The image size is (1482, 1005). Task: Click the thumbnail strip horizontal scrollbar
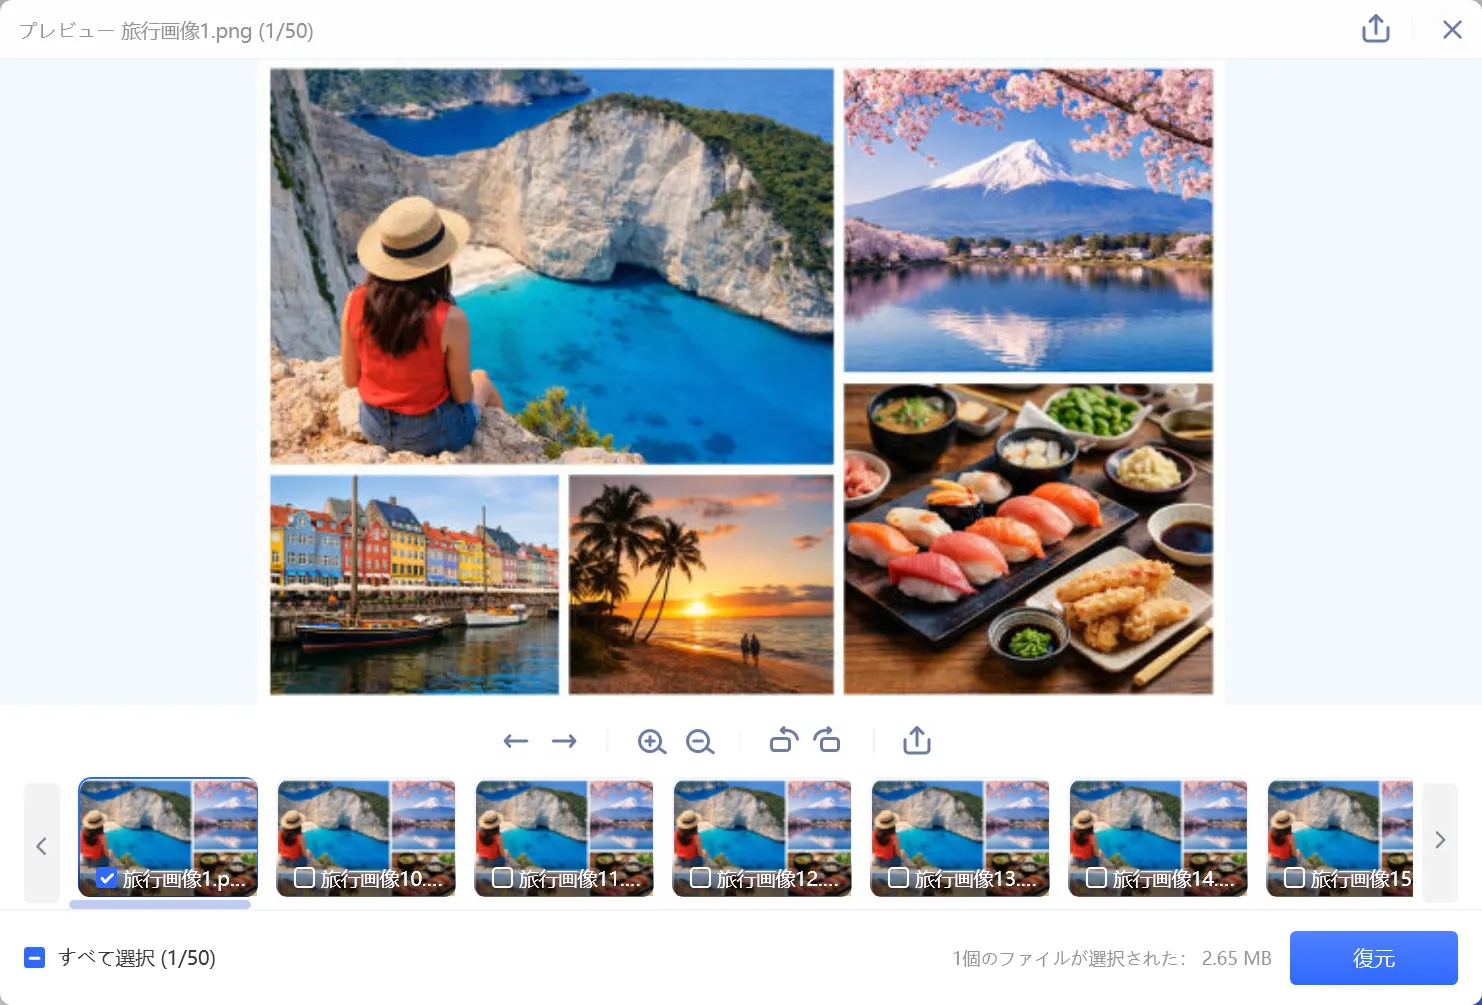pos(160,905)
